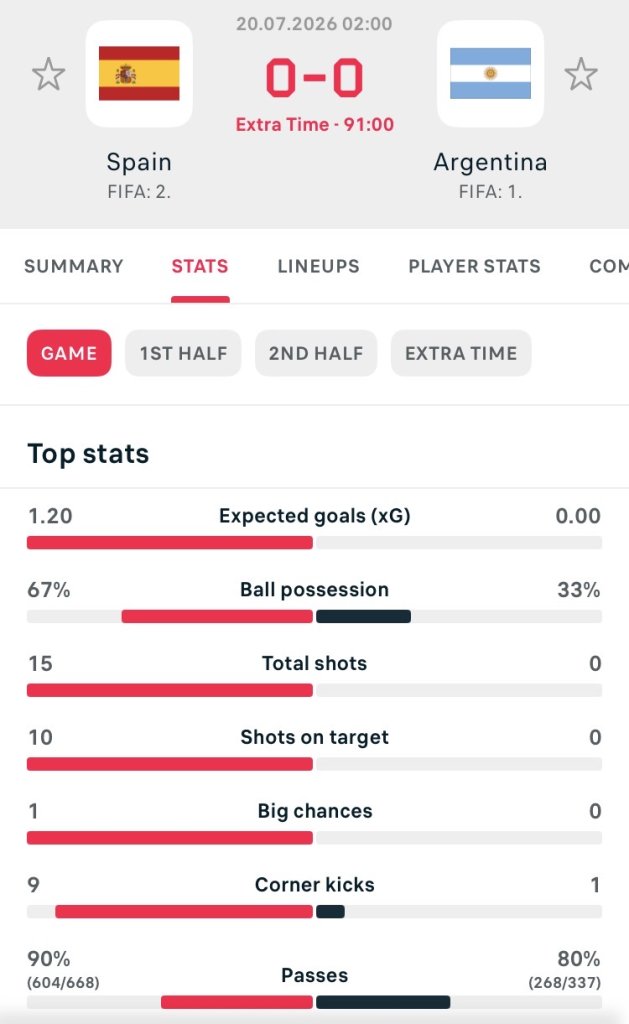Select the EXTRA TIME period filter
This screenshot has width=629, height=1024.
(461, 353)
